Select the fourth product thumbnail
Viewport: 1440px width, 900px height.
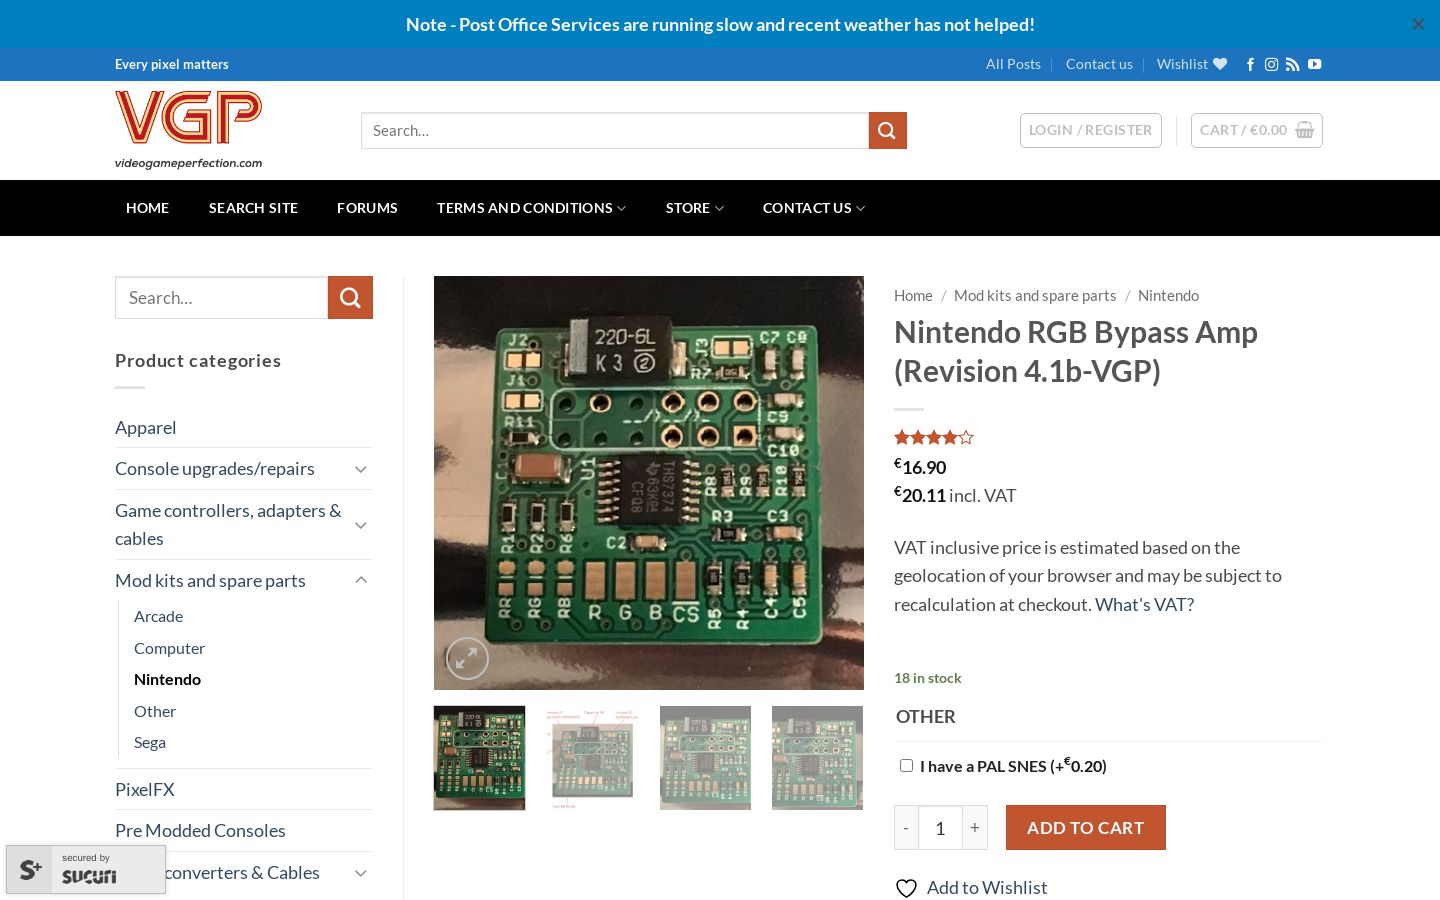[x=817, y=758]
